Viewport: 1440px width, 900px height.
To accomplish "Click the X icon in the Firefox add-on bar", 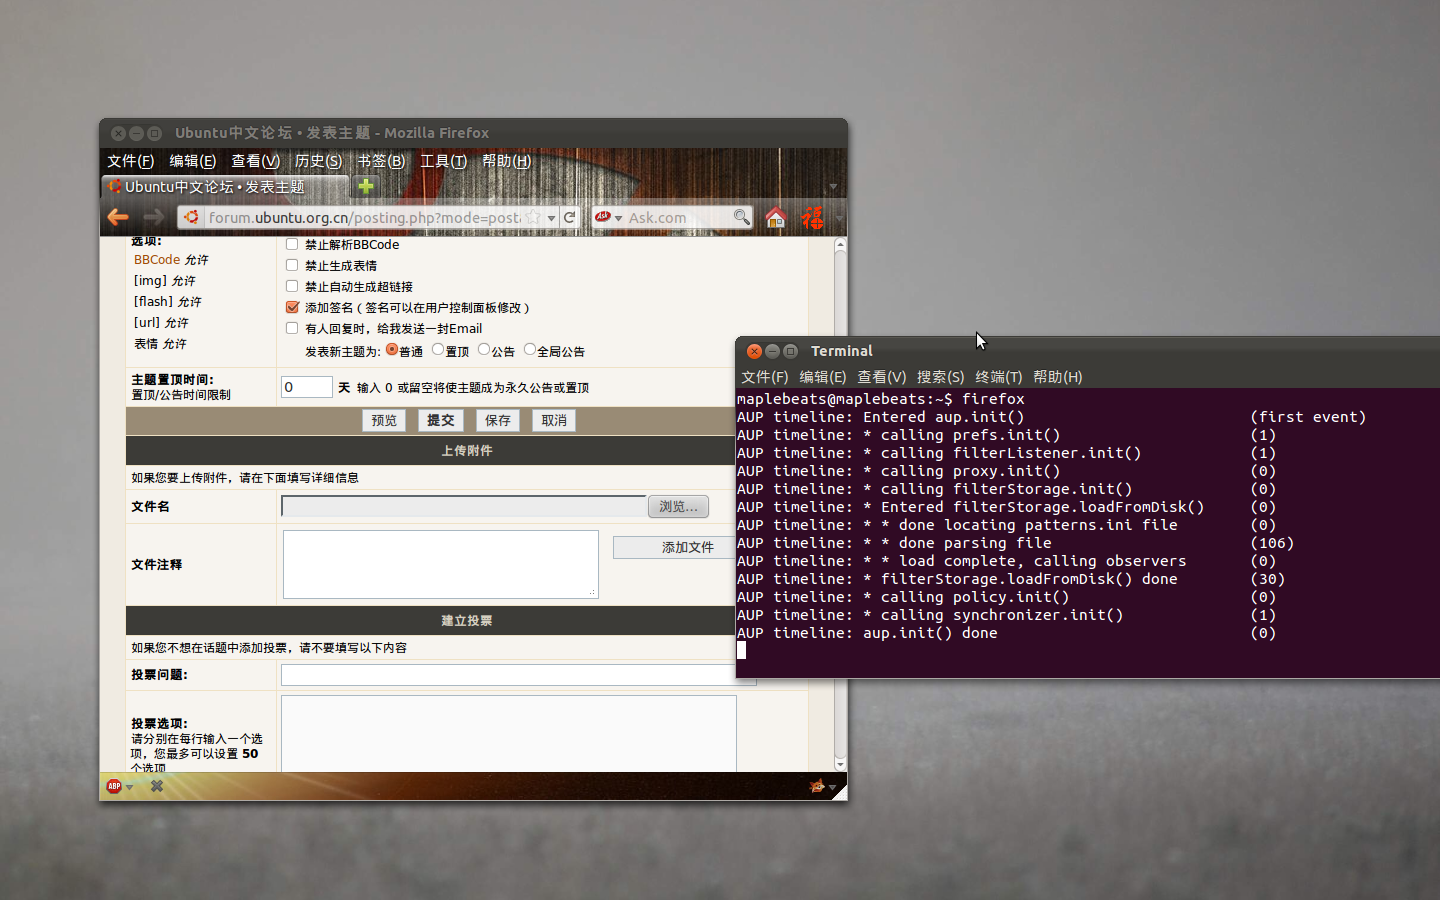I will tap(157, 786).
